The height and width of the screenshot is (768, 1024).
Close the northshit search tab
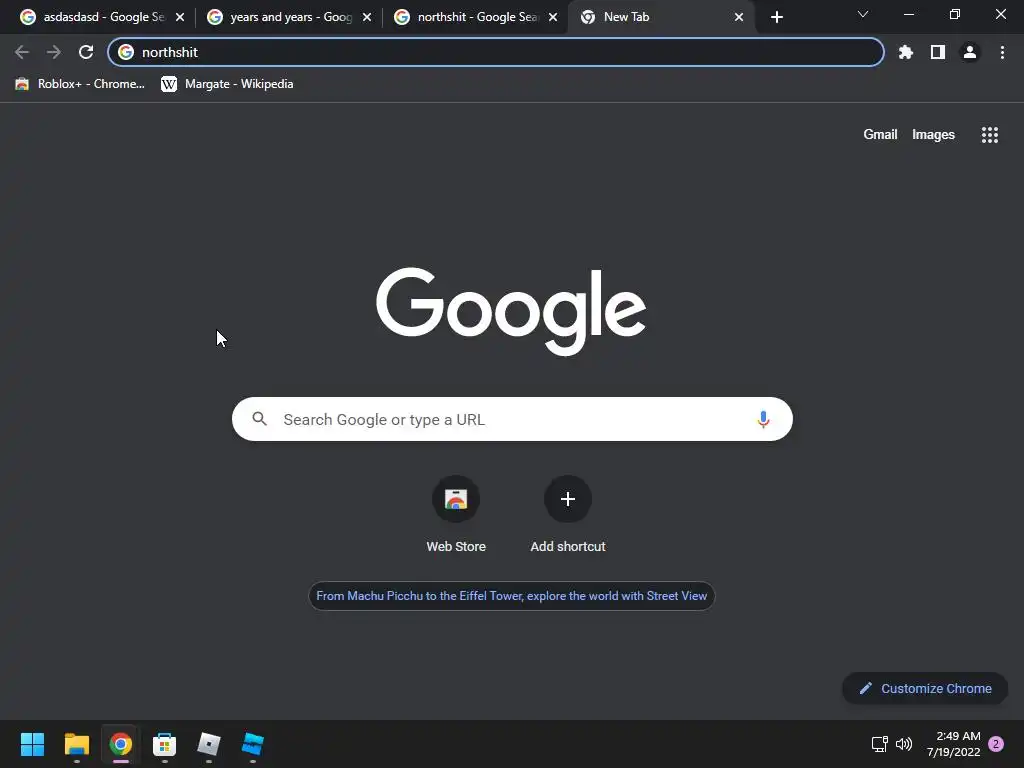[553, 17]
